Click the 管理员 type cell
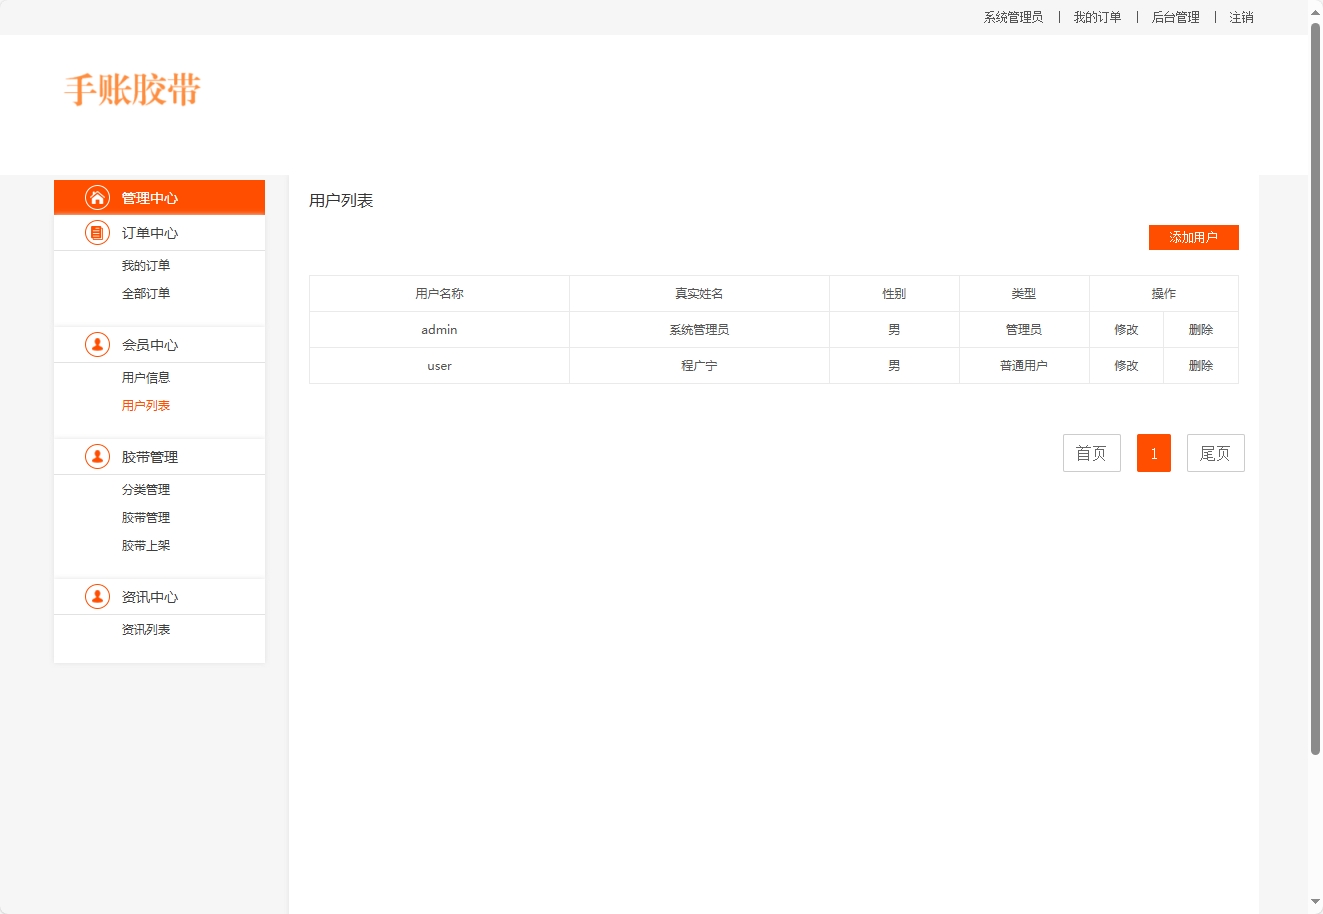This screenshot has width=1323, height=914. [x=1024, y=329]
